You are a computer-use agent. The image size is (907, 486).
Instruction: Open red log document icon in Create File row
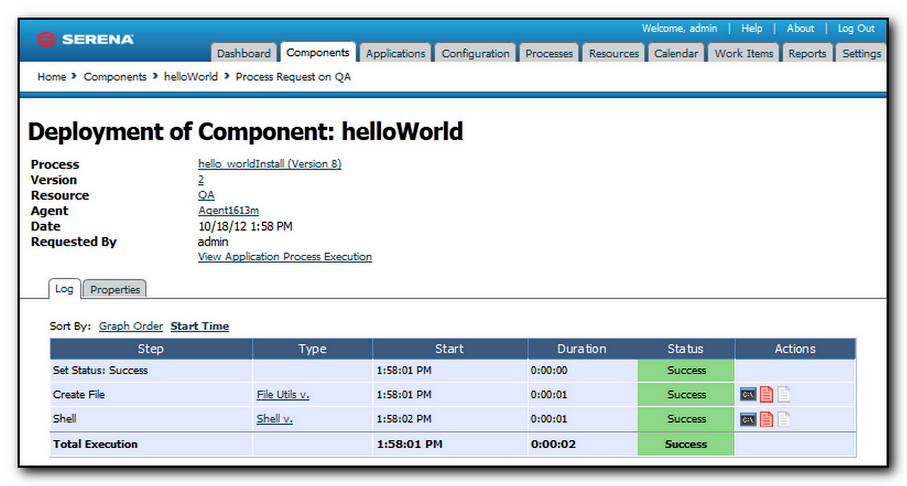(x=766, y=395)
